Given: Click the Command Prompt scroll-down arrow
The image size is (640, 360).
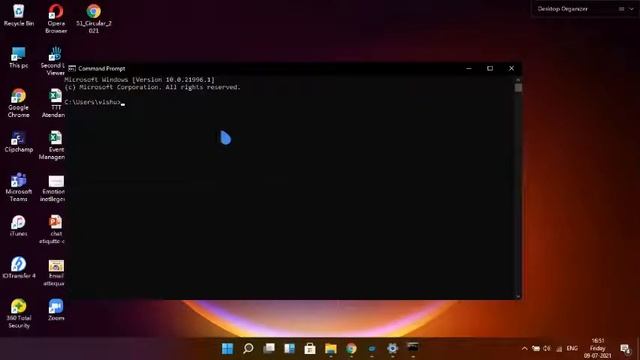Looking at the screenshot, I should (518, 297).
